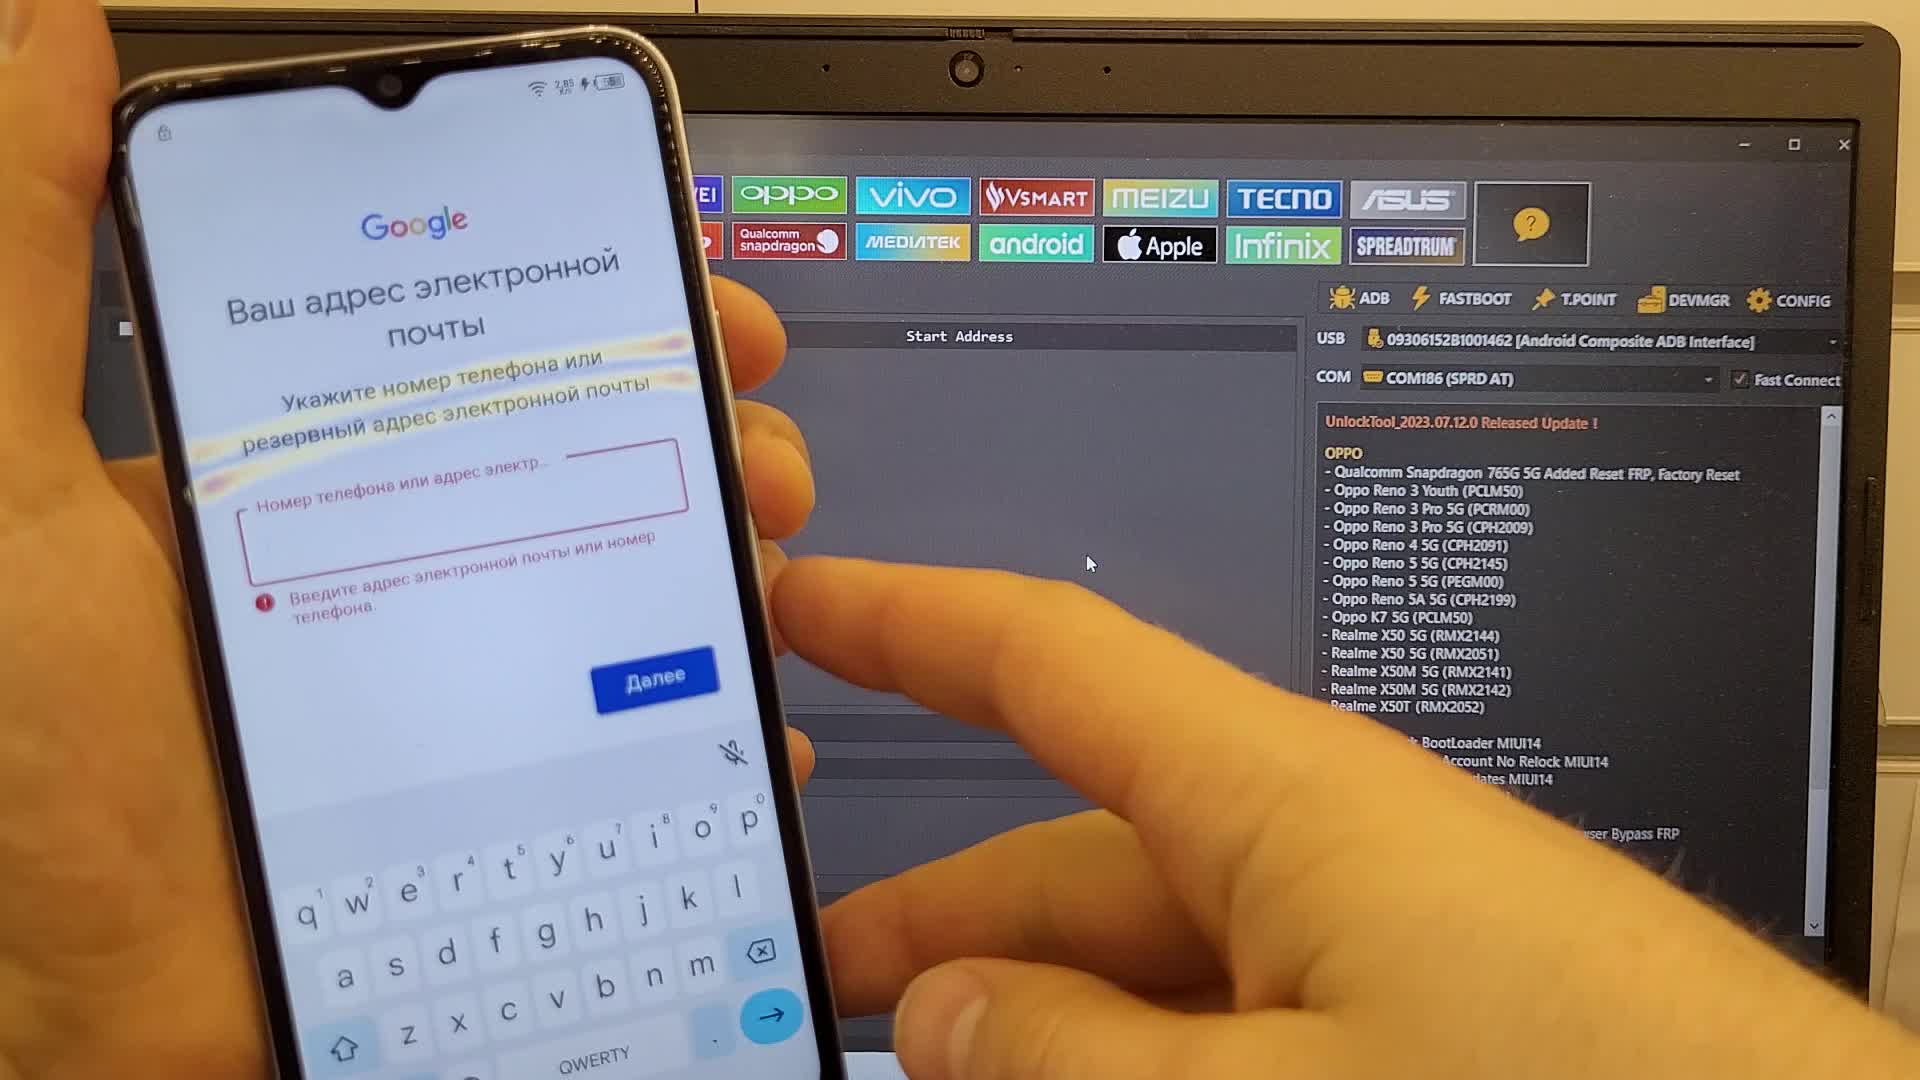Screen dimensions: 1920x1080
Task: Select the OPPO brand tab
Action: tap(787, 198)
